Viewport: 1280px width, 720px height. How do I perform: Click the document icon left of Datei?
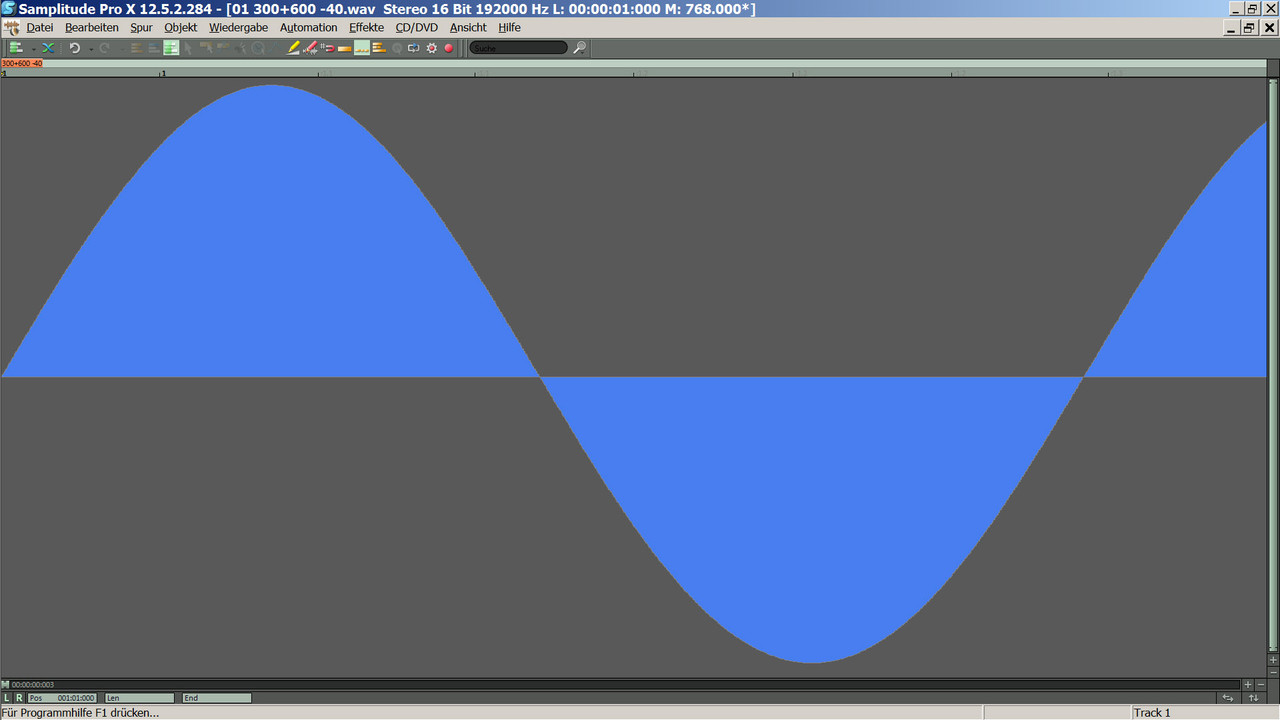pyautogui.click(x=12, y=28)
